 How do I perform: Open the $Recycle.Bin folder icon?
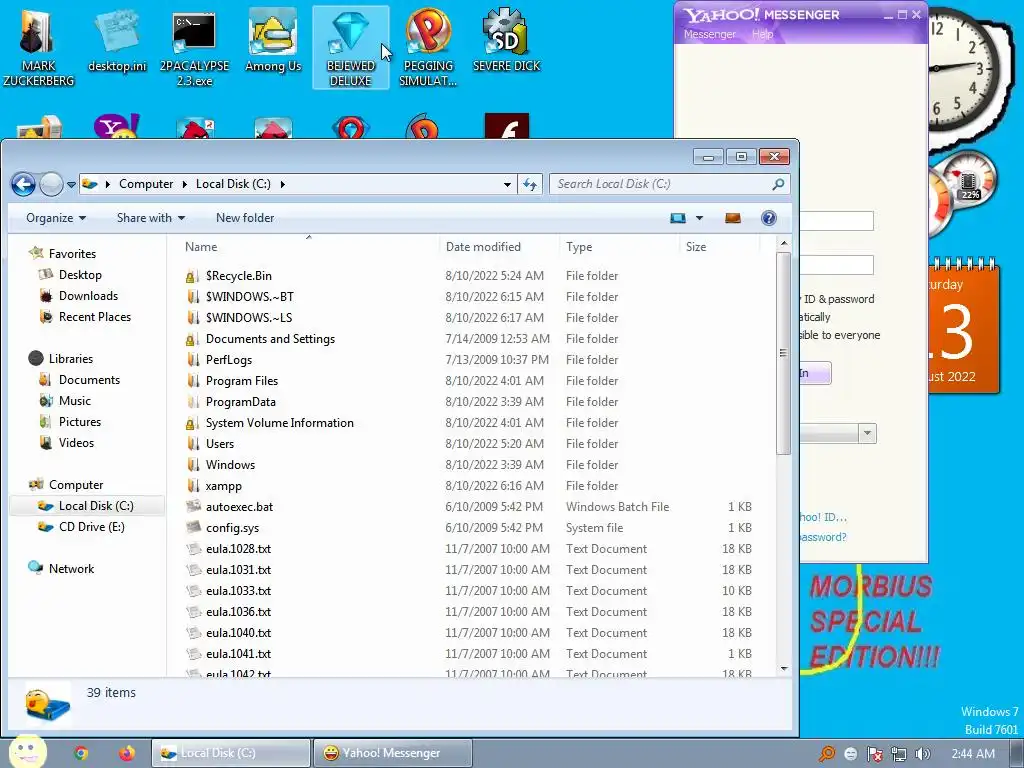tap(191, 276)
